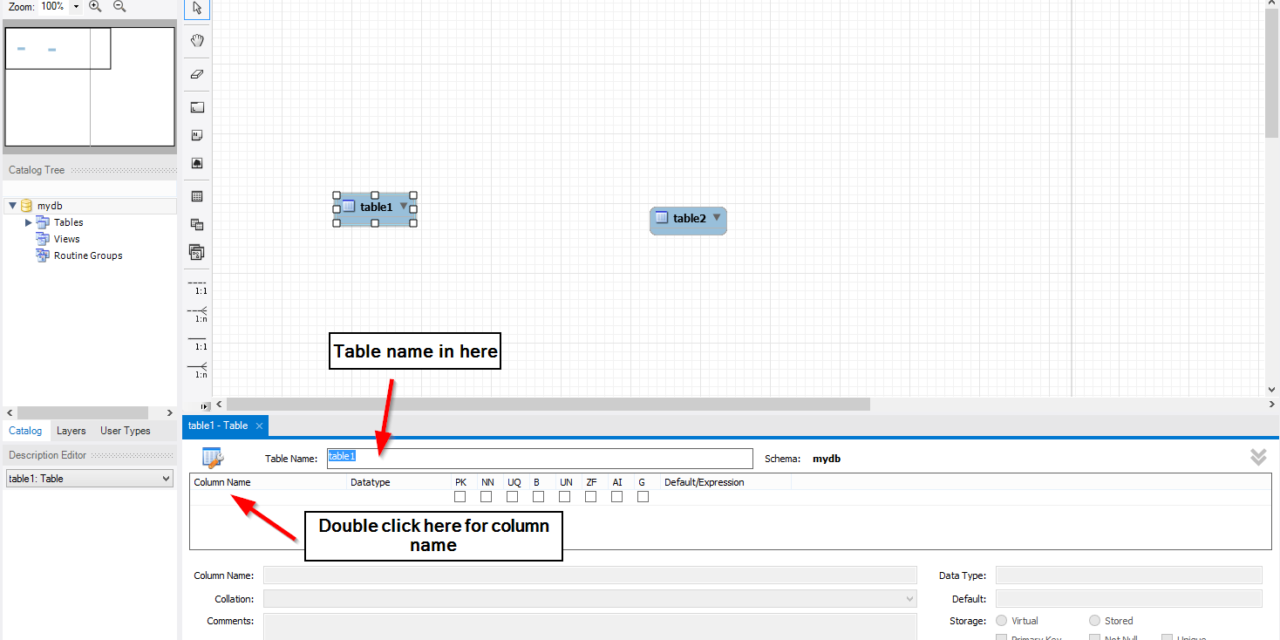Choose the place new table tool
Viewport: 1280px width, 640px height.
tap(197, 197)
